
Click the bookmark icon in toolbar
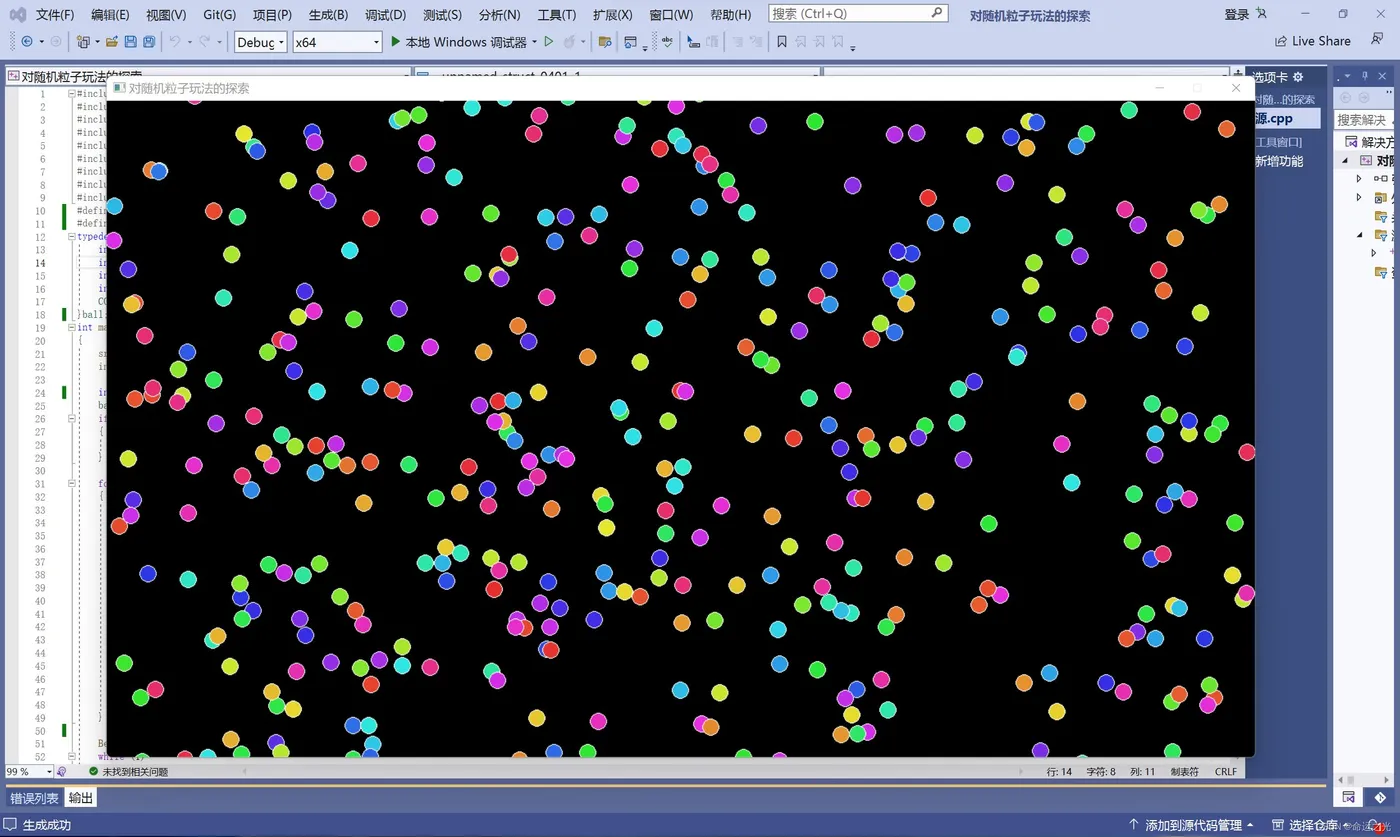782,42
